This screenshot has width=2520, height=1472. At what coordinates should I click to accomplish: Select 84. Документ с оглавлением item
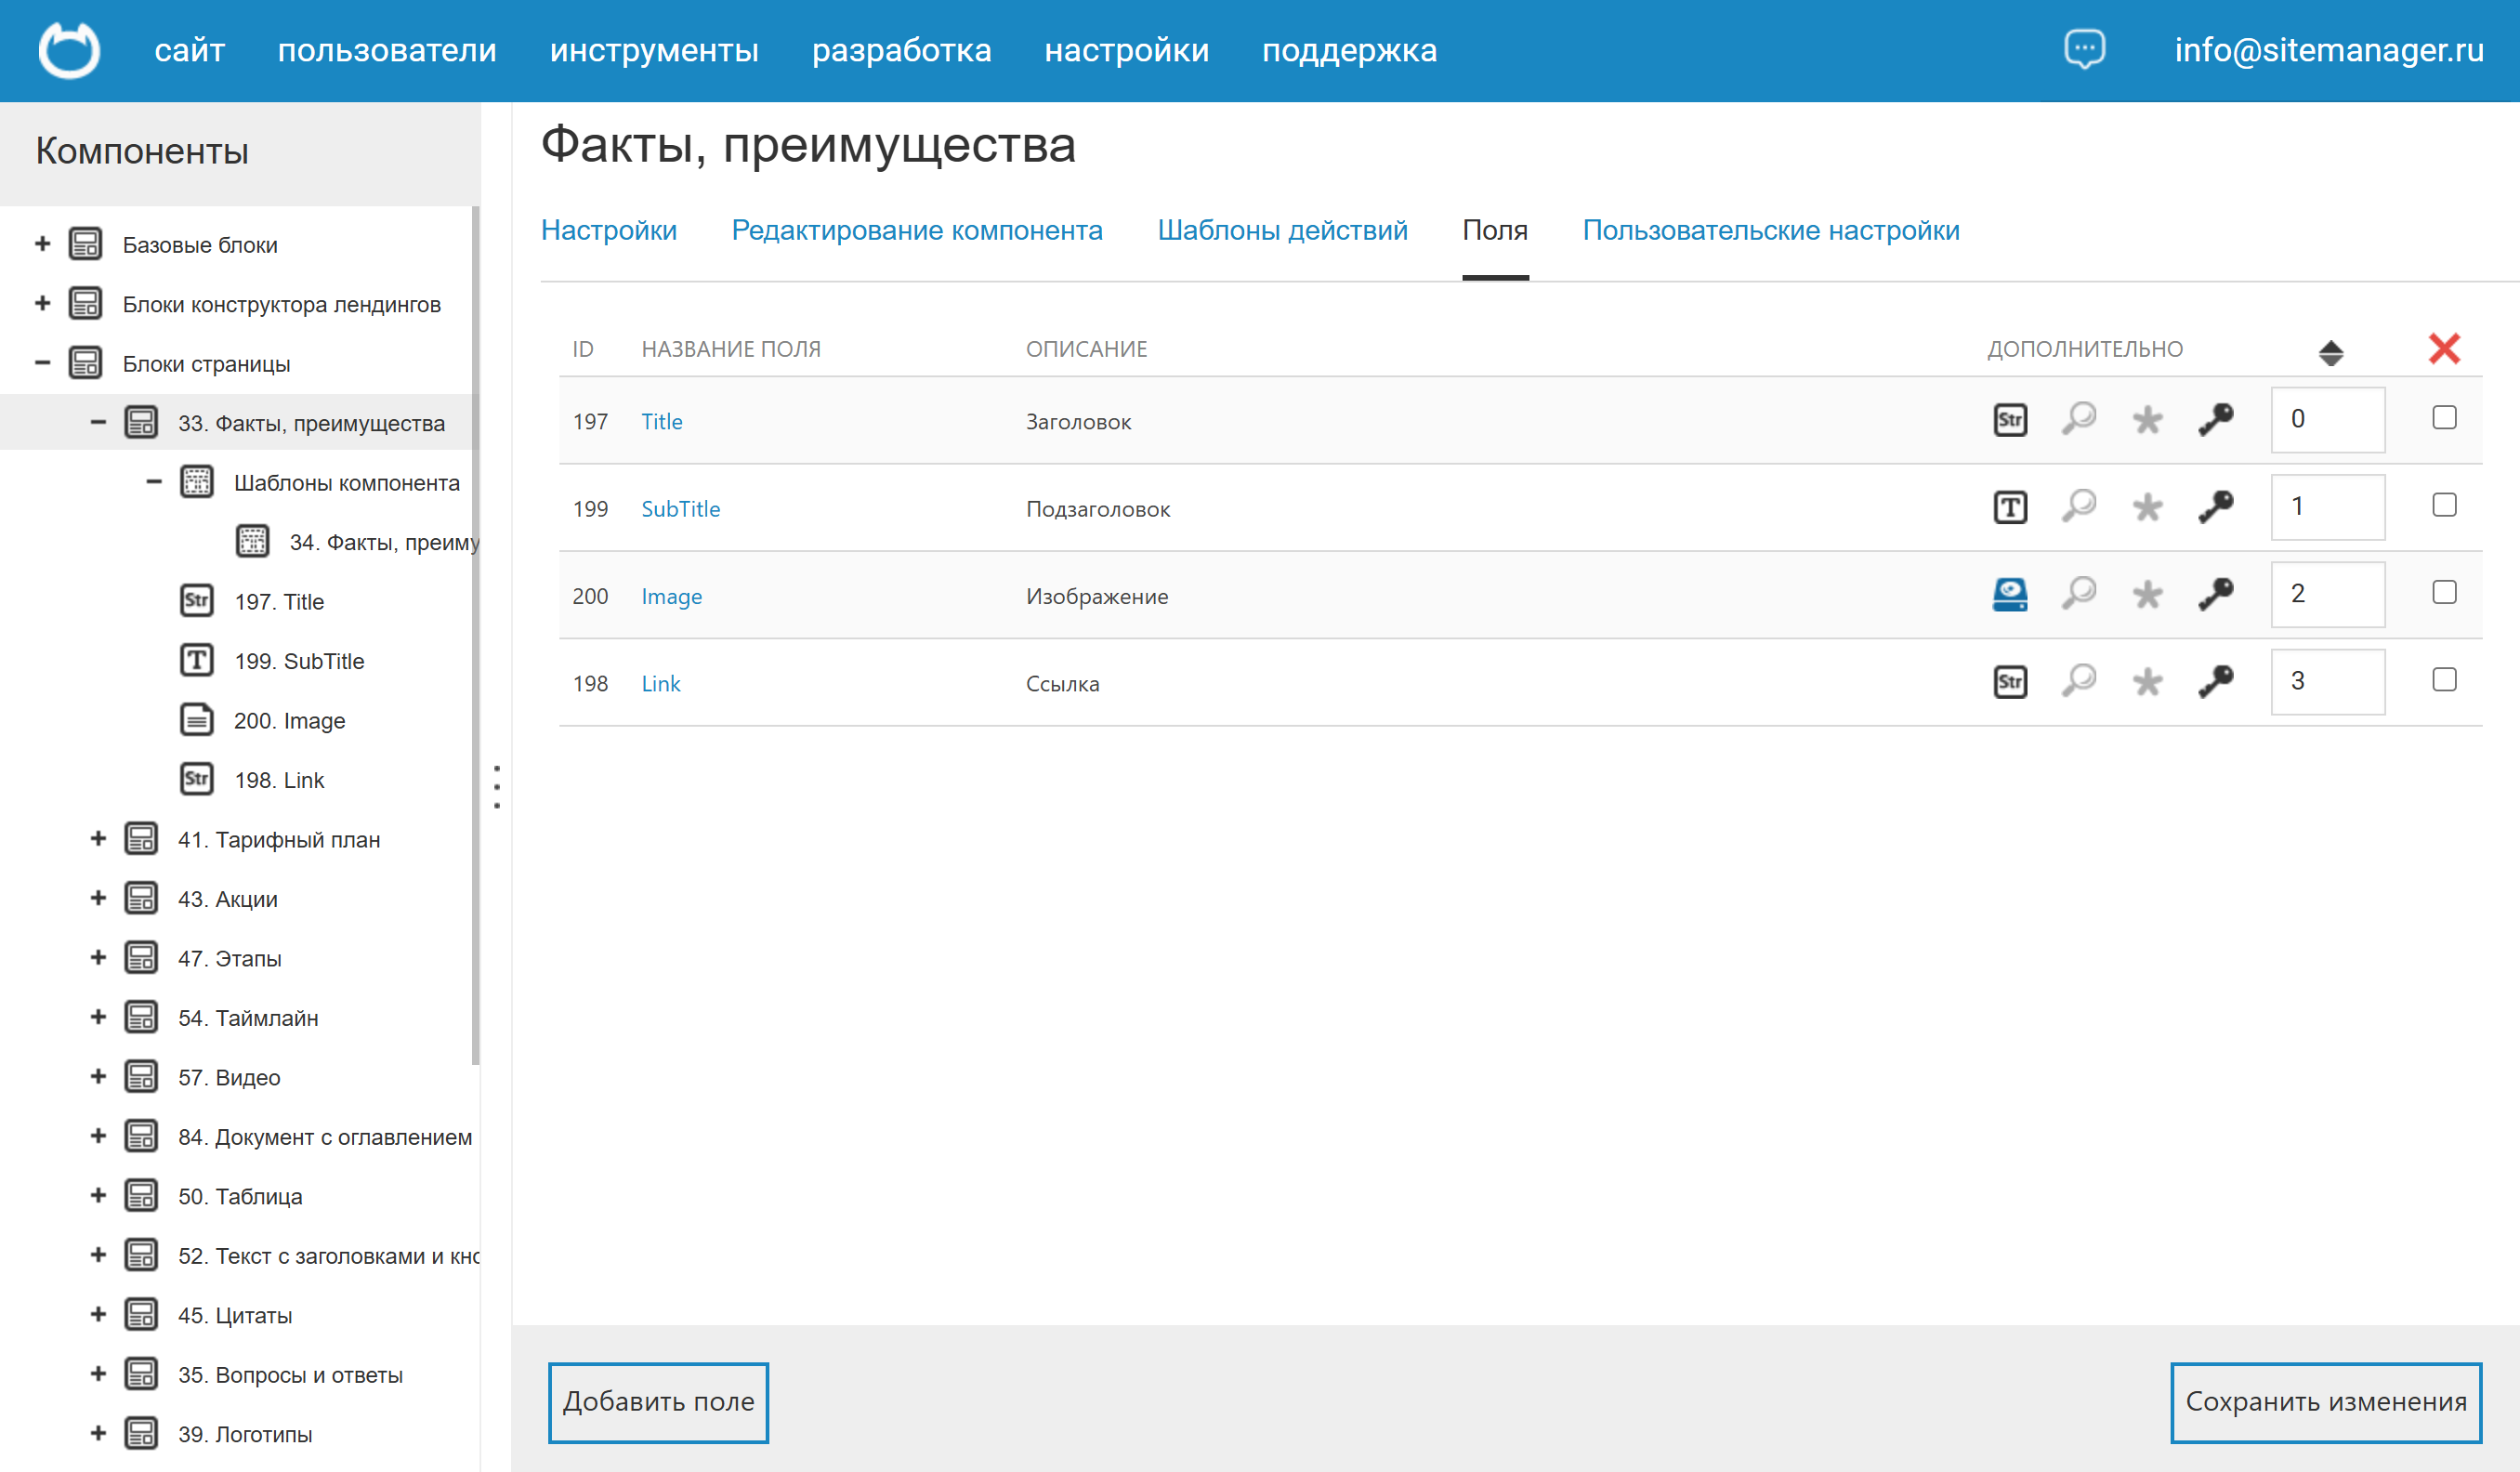(325, 1137)
